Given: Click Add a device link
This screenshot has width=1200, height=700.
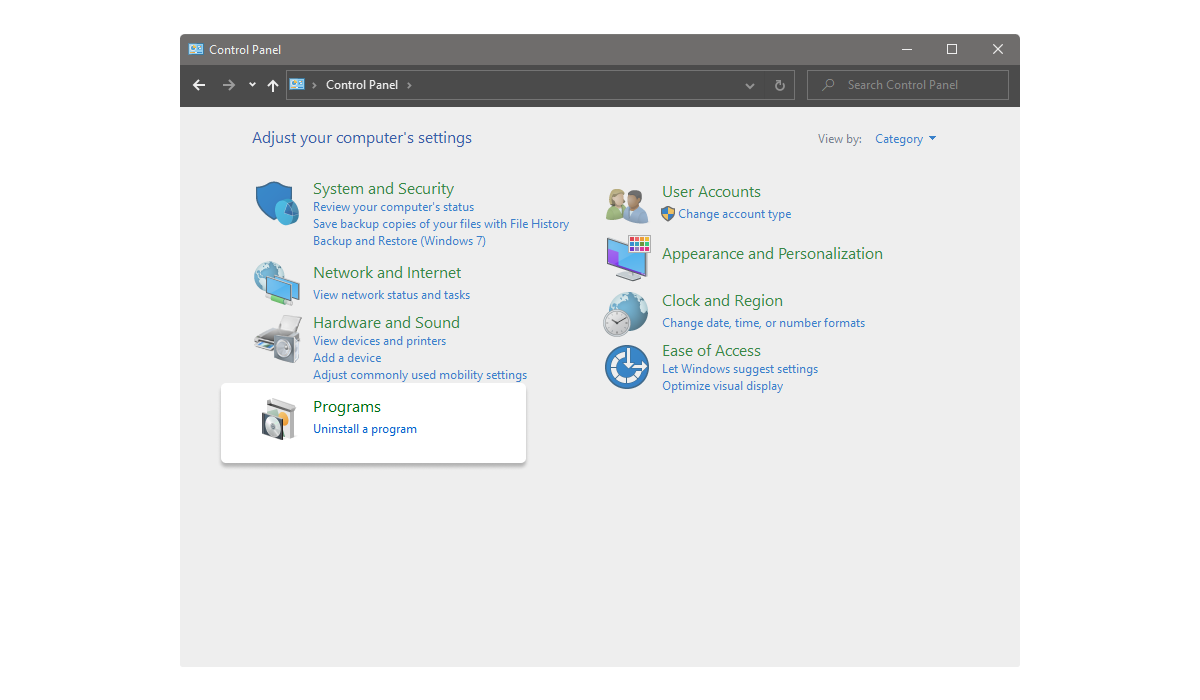Looking at the screenshot, I should [347, 358].
